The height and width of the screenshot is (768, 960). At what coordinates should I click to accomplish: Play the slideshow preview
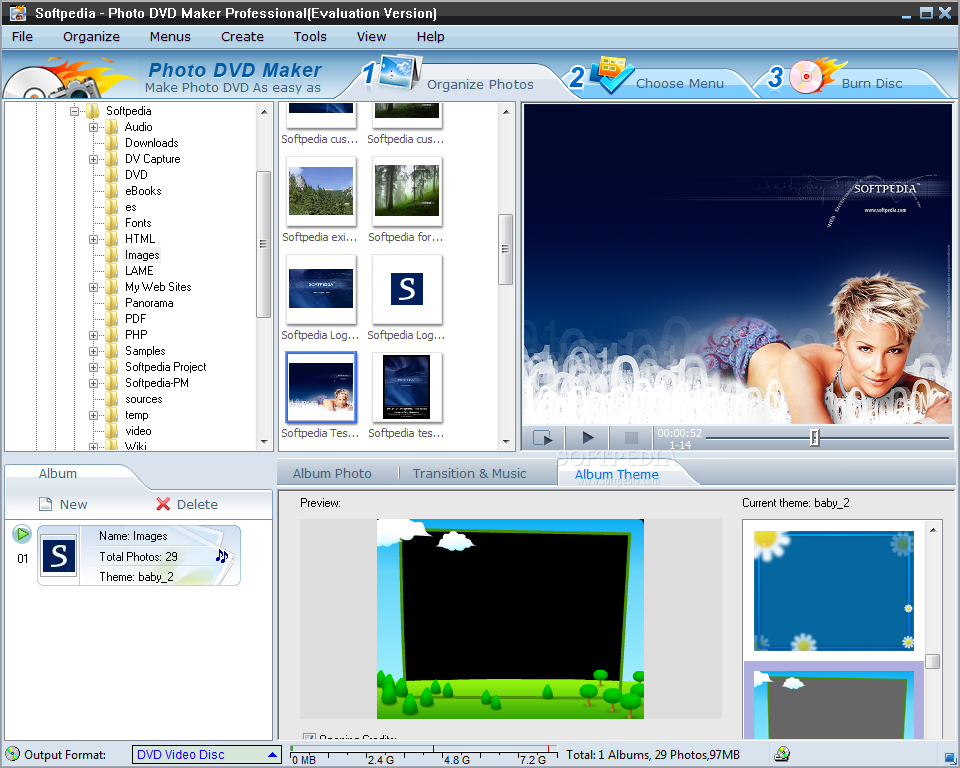coord(587,437)
